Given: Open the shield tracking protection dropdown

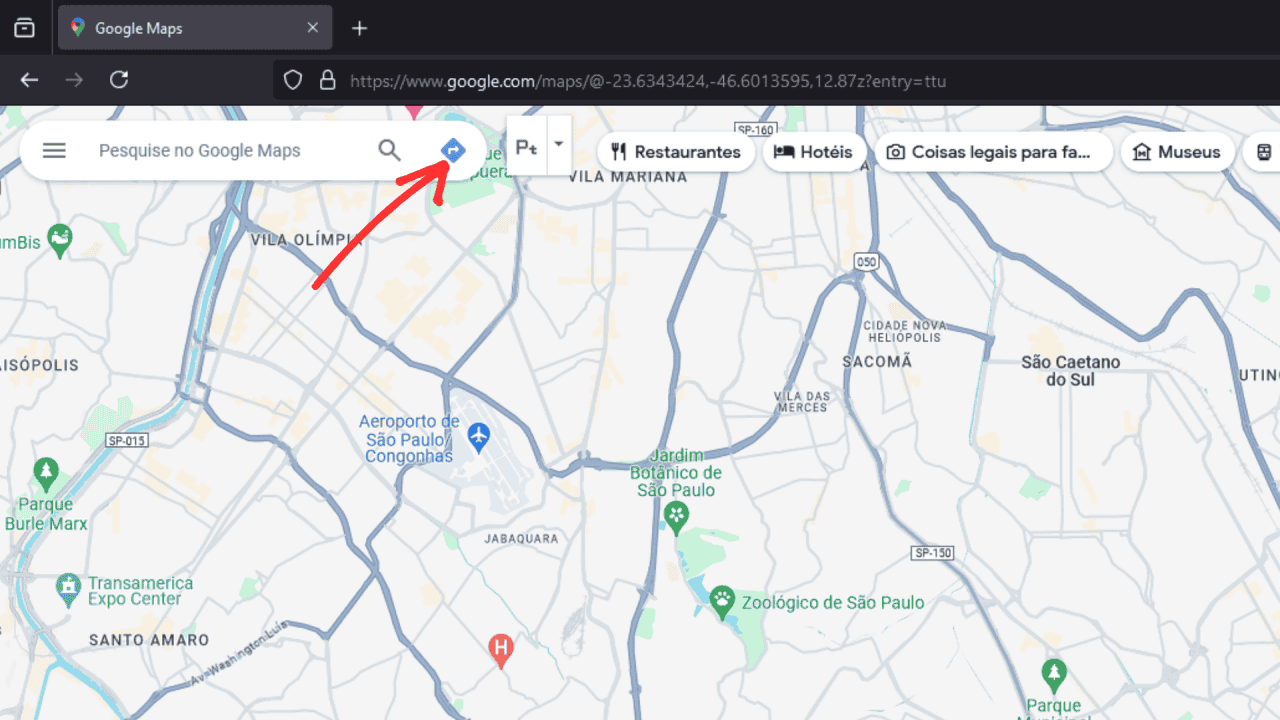Looking at the screenshot, I should click(292, 80).
